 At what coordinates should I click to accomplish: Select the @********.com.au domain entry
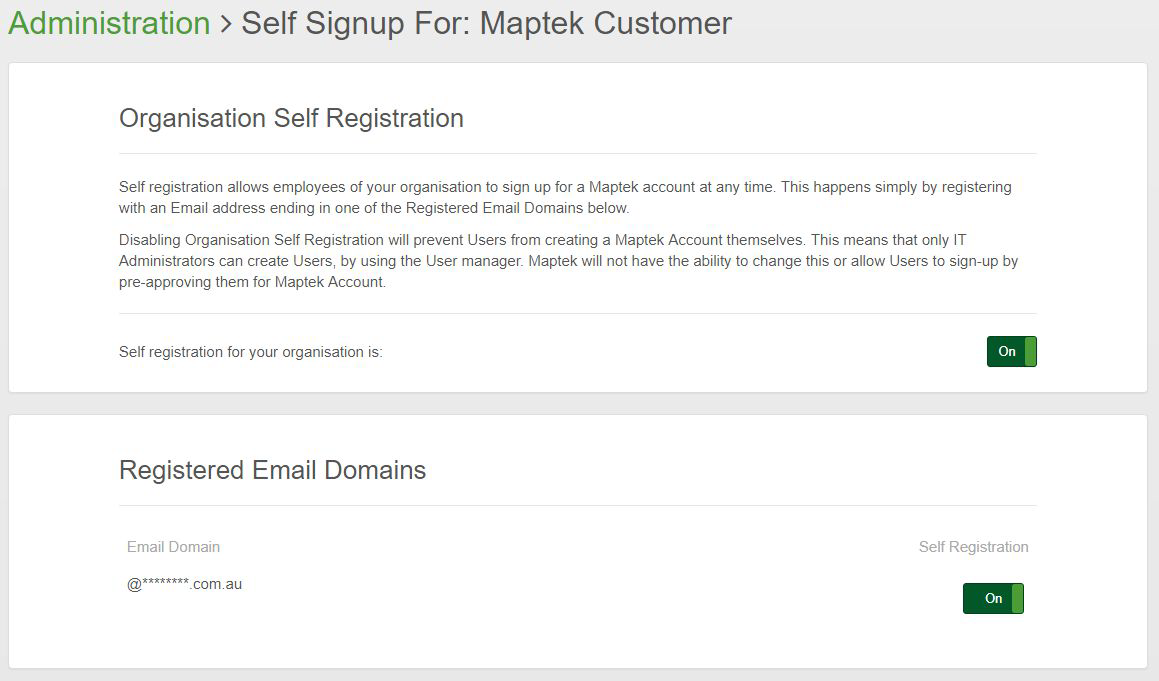click(184, 585)
